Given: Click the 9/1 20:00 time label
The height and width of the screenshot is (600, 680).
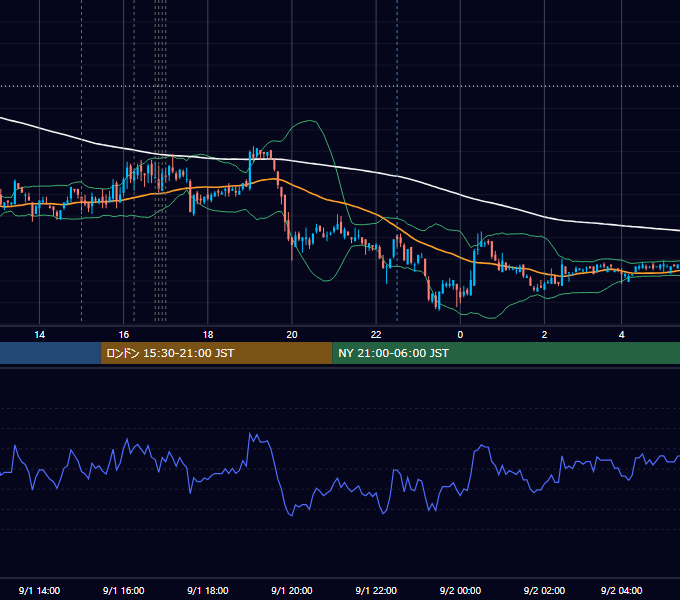Looking at the screenshot, I should (x=292, y=590).
